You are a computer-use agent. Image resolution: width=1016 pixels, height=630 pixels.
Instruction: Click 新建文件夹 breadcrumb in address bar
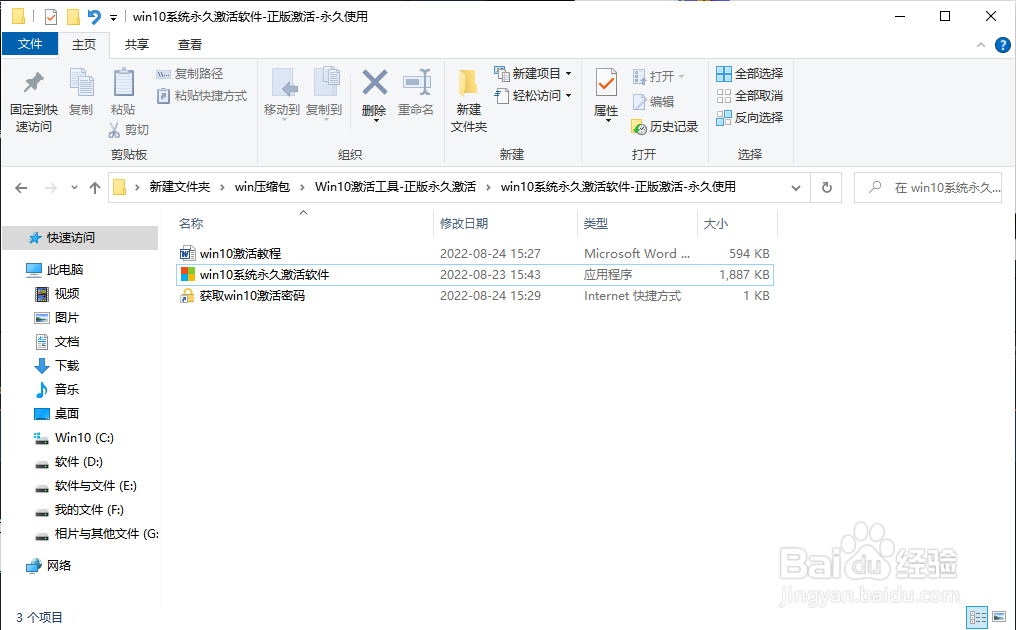coord(179,187)
